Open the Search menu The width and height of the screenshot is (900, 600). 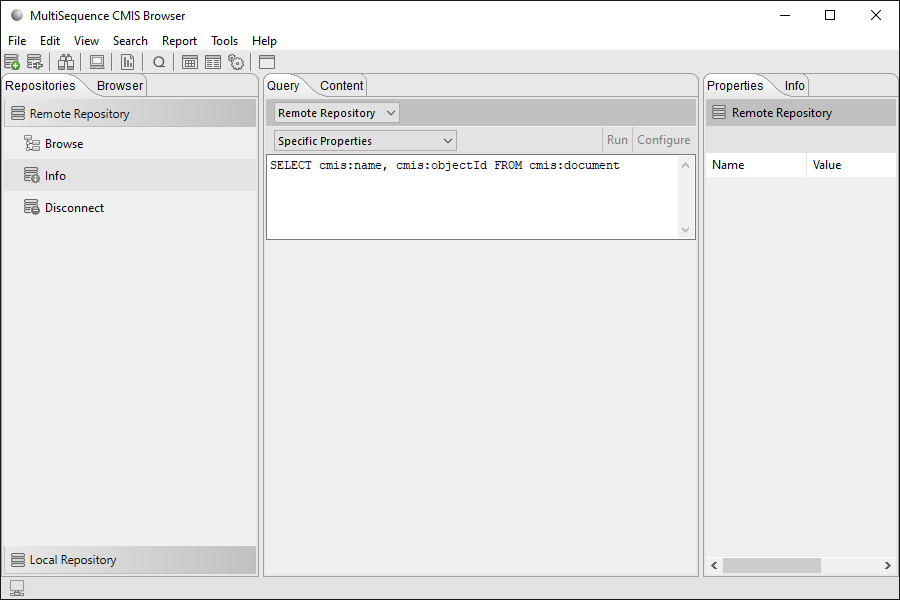pyautogui.click(x=130, y=41)
